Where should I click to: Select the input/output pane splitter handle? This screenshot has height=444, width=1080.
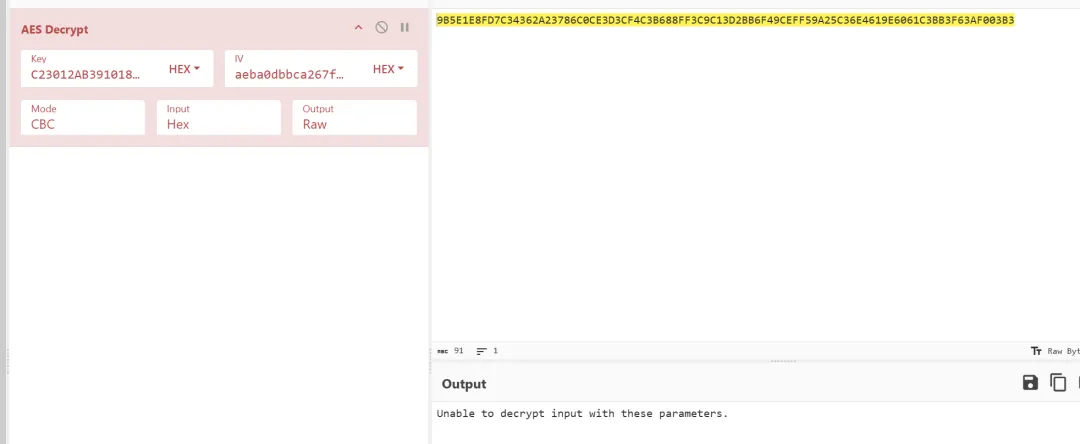[x=783, y=361]
